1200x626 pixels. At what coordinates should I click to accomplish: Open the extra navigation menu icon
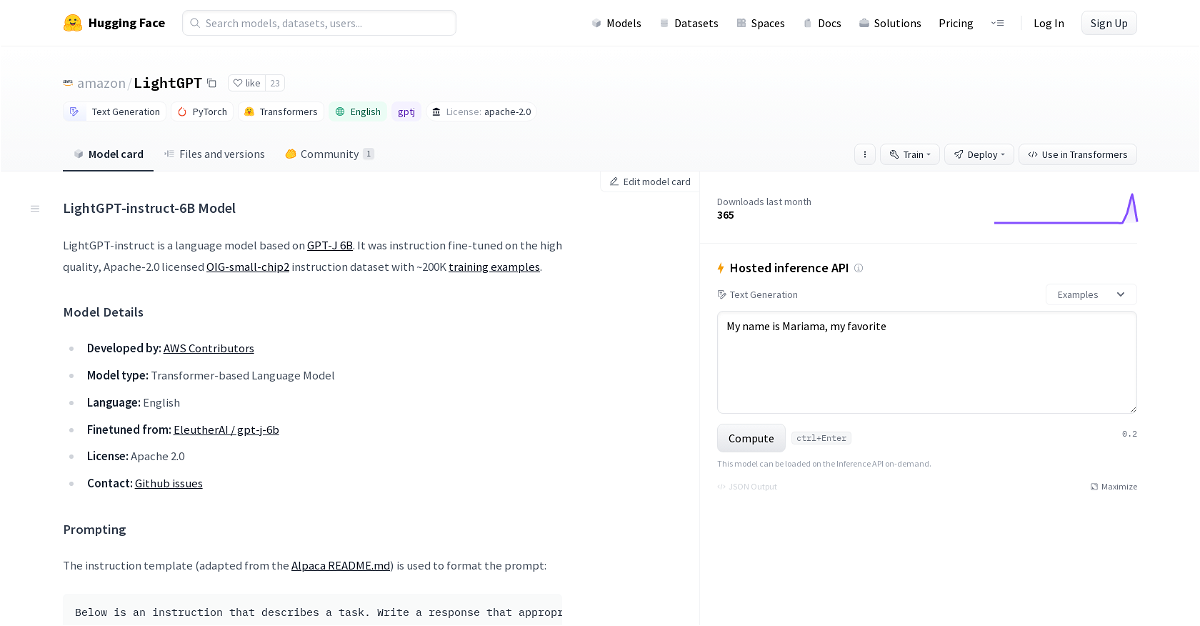tap(997, 23)
